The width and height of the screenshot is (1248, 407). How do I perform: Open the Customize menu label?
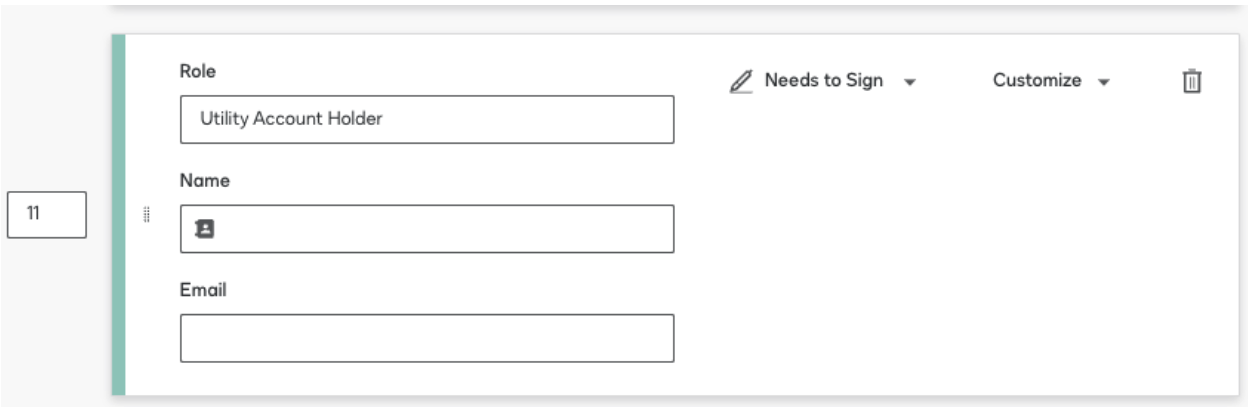click(1037, 81)
